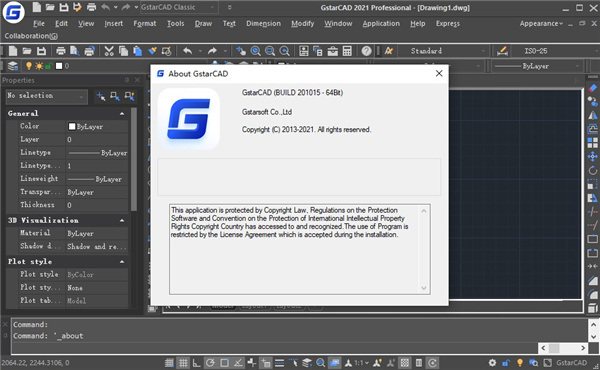The image size is (600, 370).
Task: Toggle Object Snap Tracking in the status bar
Action: tap(238, 363)
